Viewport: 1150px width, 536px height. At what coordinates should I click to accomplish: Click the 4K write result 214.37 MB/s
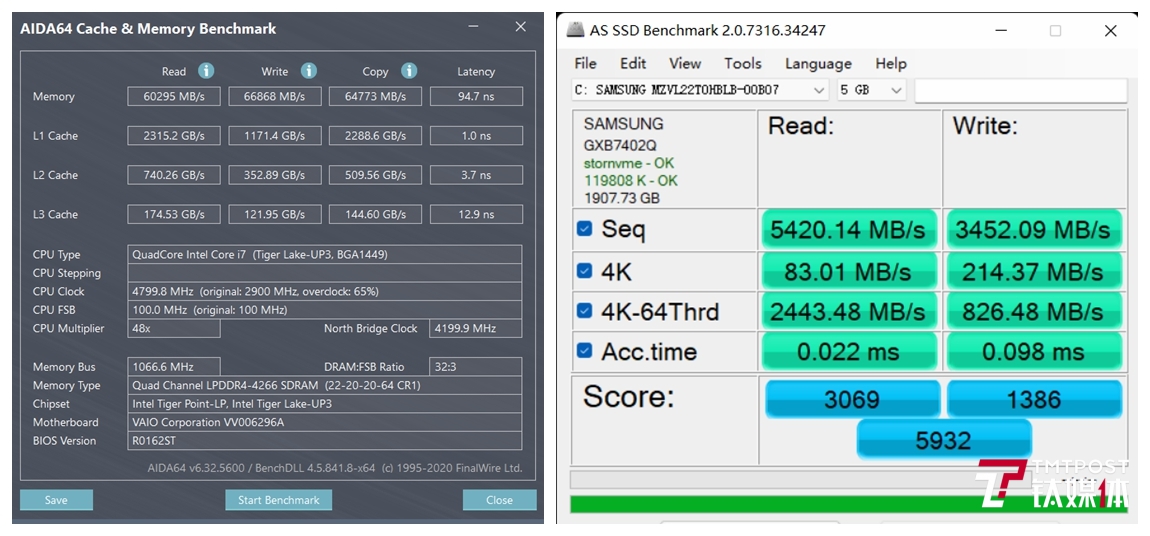click(x=1034, y=272)
